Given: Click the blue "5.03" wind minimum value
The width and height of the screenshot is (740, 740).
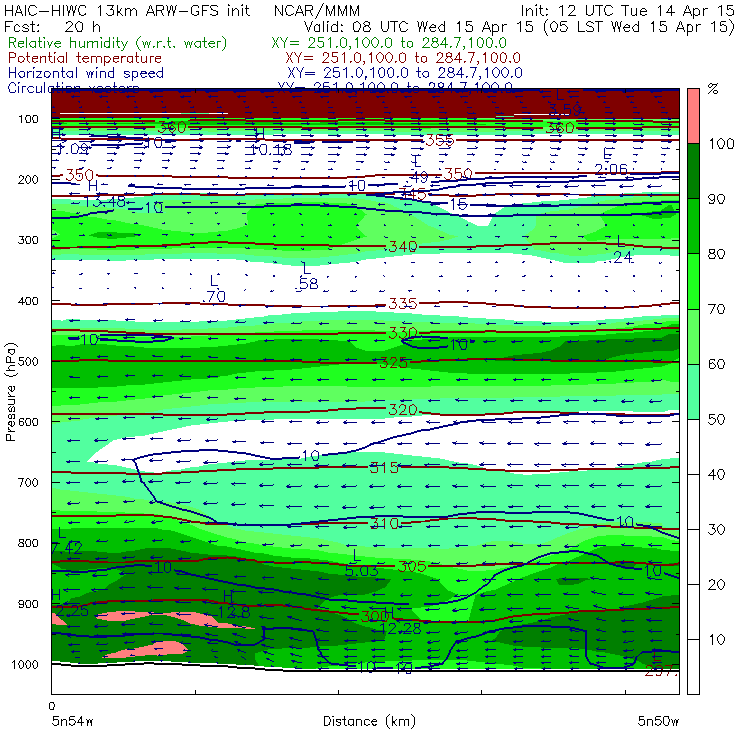Looking at the screenshot, I should [x=362, y=571].
